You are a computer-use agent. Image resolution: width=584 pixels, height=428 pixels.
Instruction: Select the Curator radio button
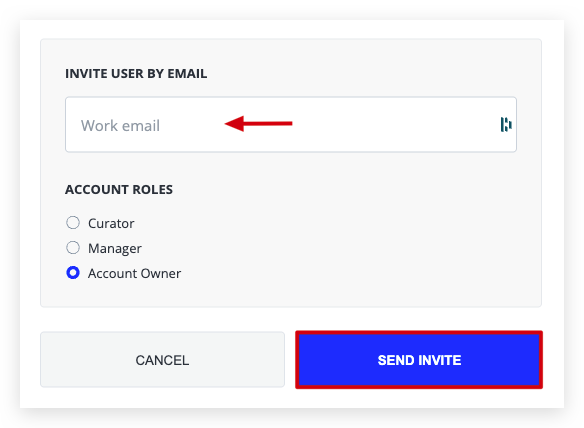coord(73,223)
